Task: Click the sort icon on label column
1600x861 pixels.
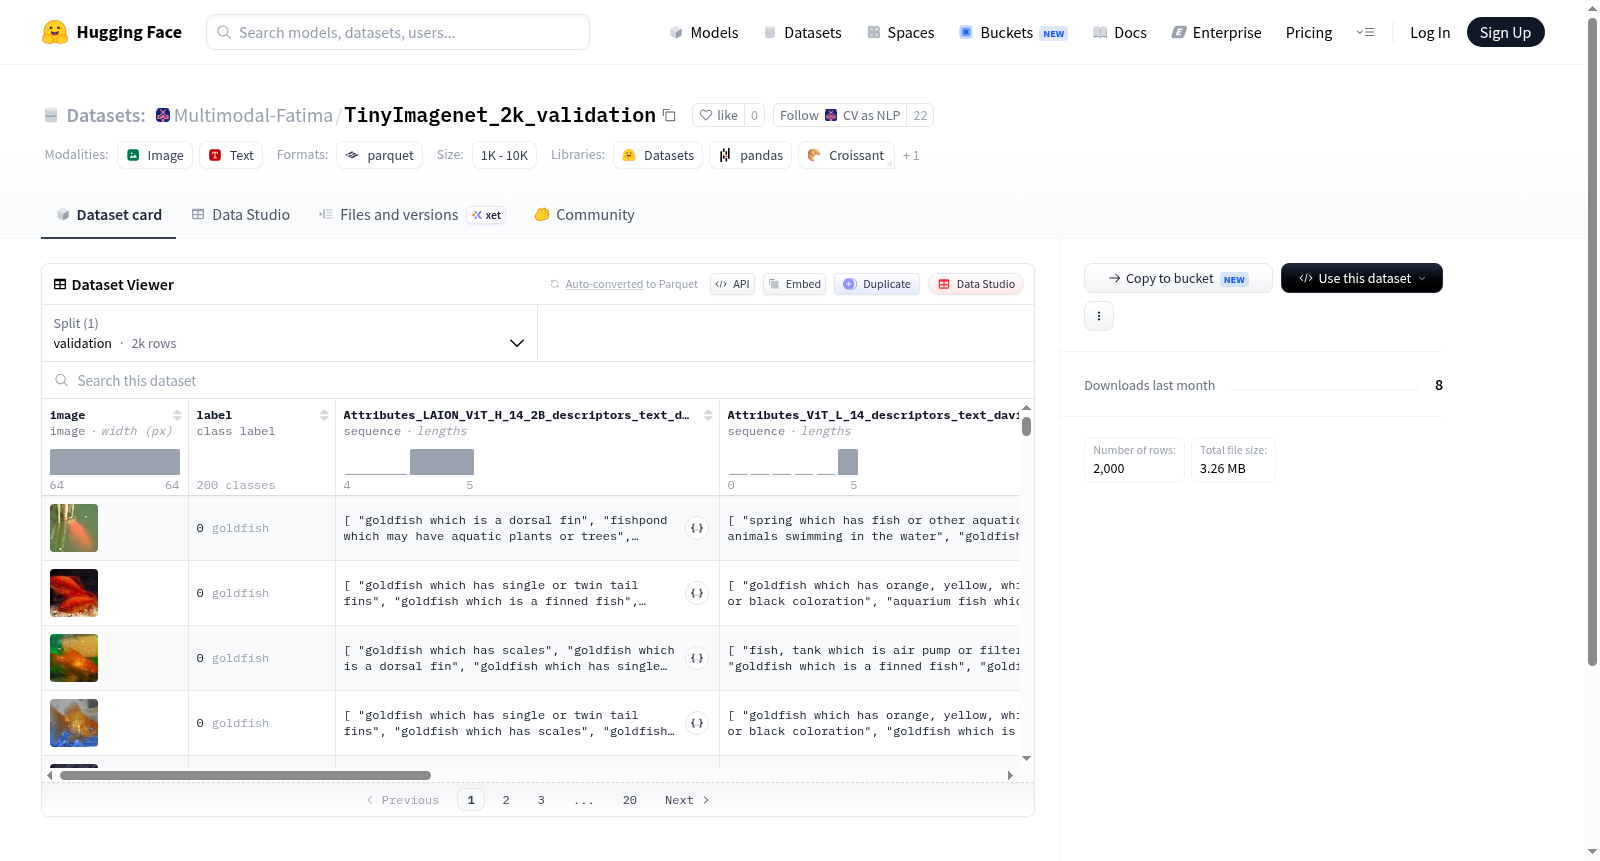Action: [x=324, y=415]
